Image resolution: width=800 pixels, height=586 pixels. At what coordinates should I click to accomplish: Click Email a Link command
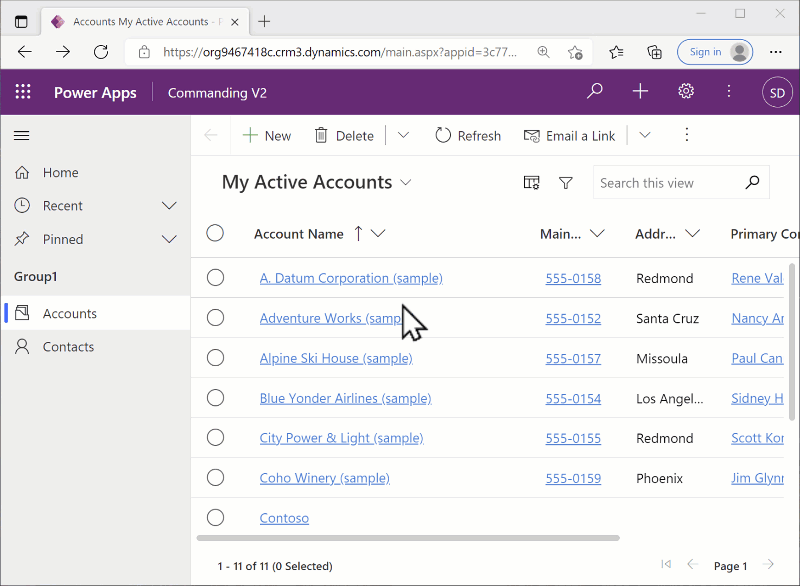tap(569, 136)
